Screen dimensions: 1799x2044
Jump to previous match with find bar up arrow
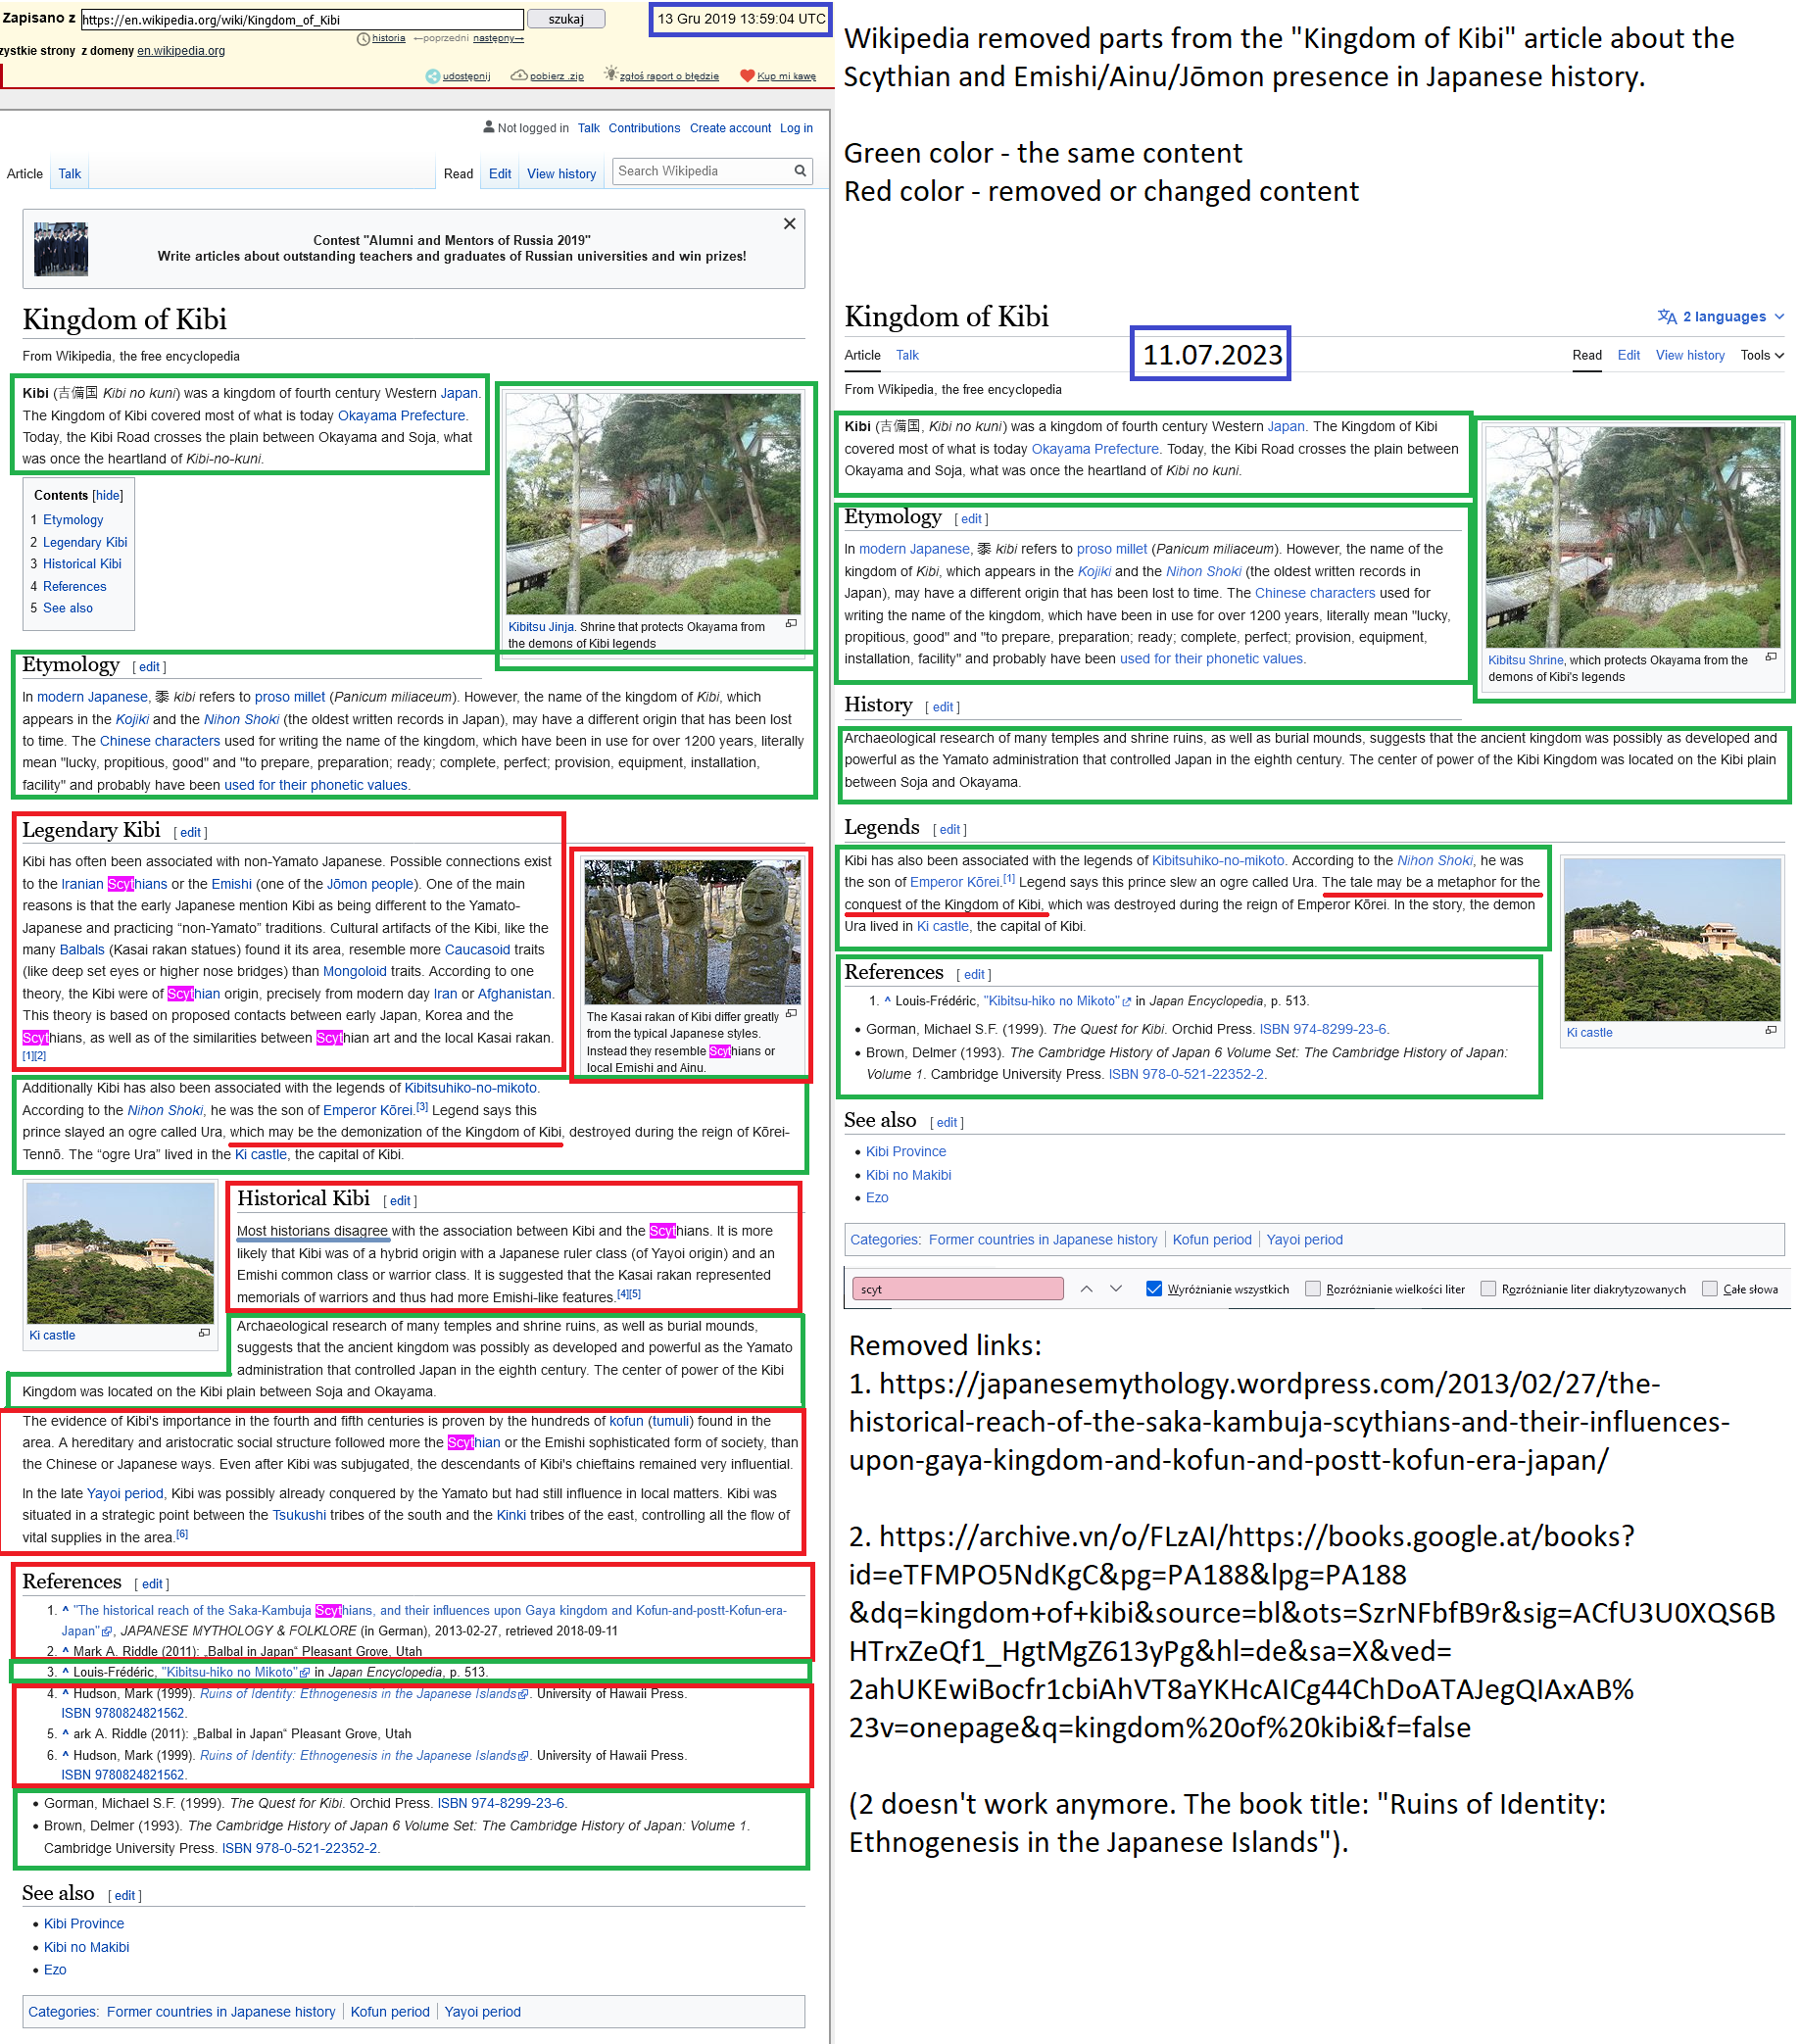point(1087,1289)
